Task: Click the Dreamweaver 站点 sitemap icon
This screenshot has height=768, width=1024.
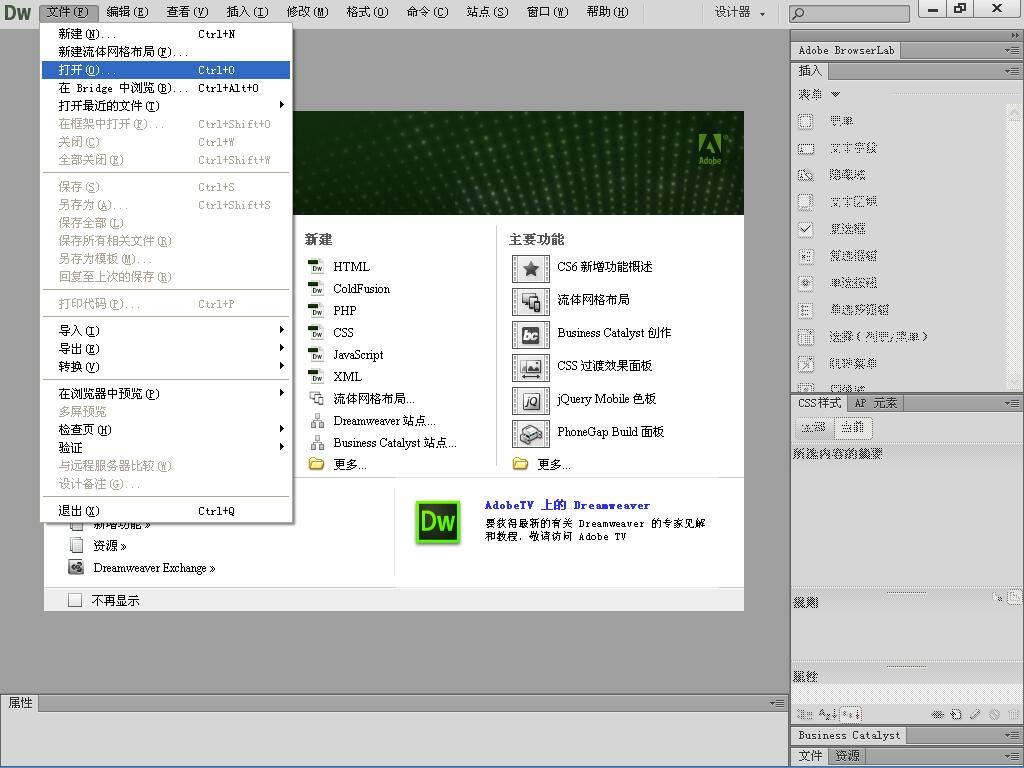Action: (x=317, y=421)
